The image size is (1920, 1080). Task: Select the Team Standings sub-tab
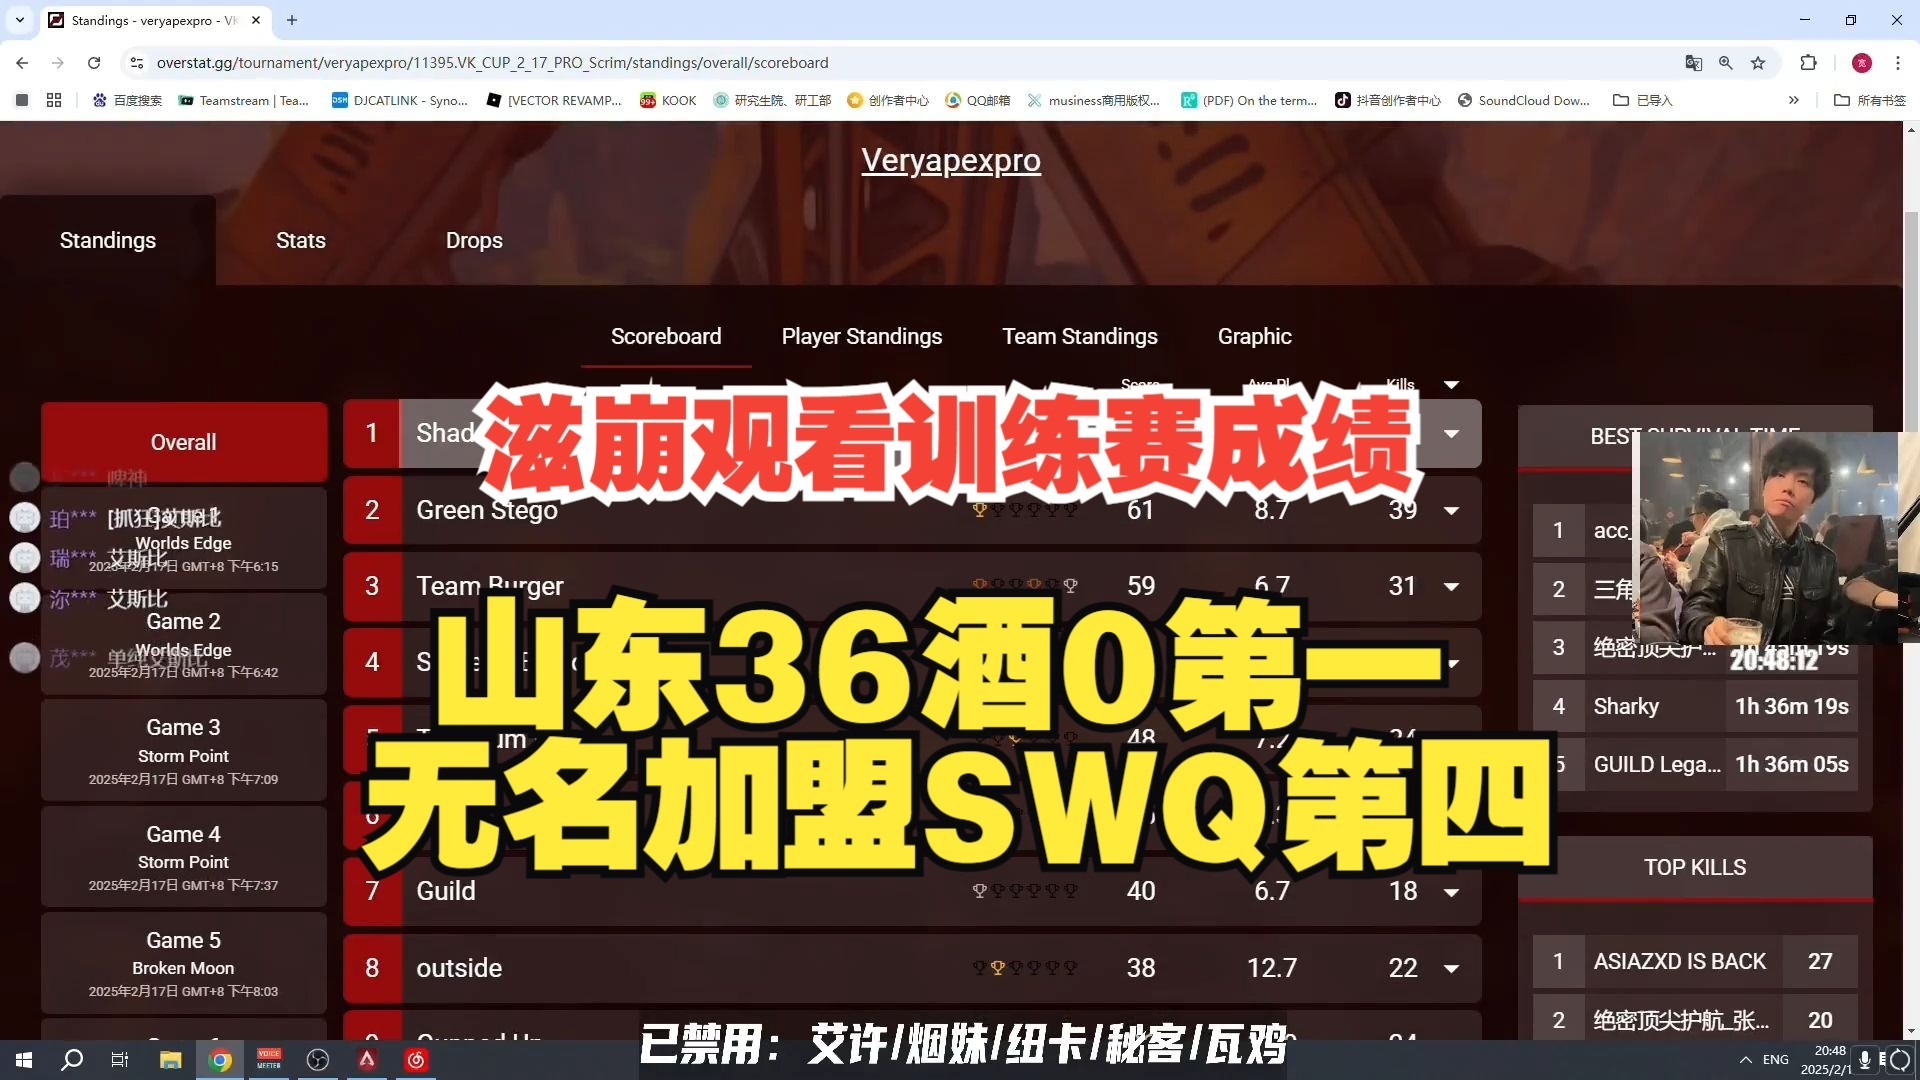pos(1080,336)
